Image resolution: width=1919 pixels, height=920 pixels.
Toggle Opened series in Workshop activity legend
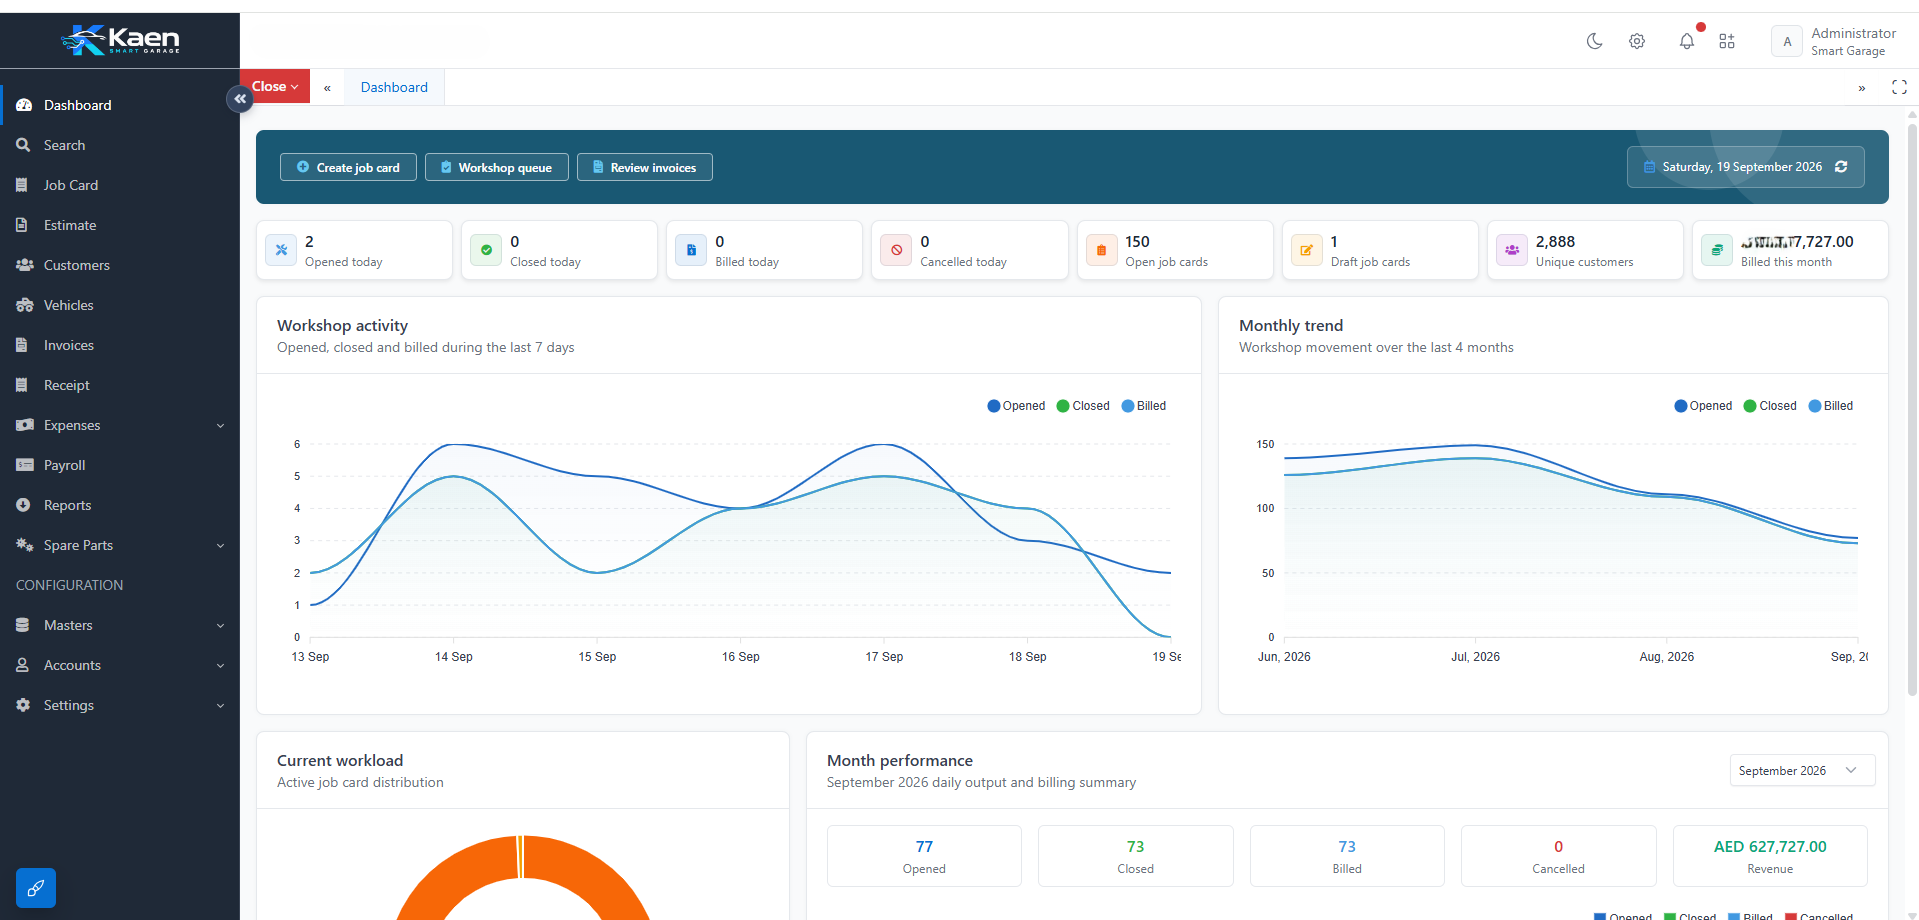(x=1016, y=406)
